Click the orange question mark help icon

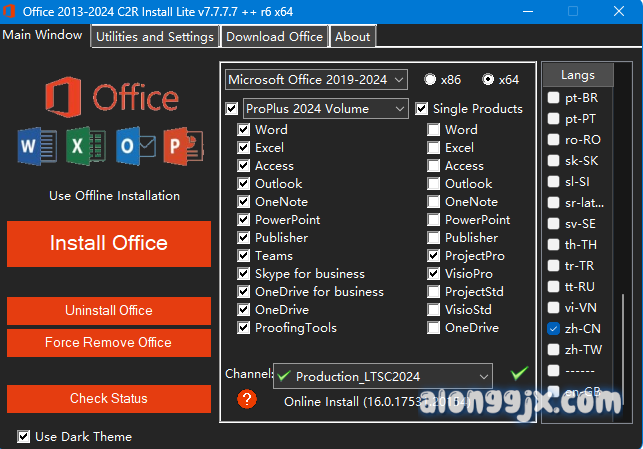pos(247,400)
